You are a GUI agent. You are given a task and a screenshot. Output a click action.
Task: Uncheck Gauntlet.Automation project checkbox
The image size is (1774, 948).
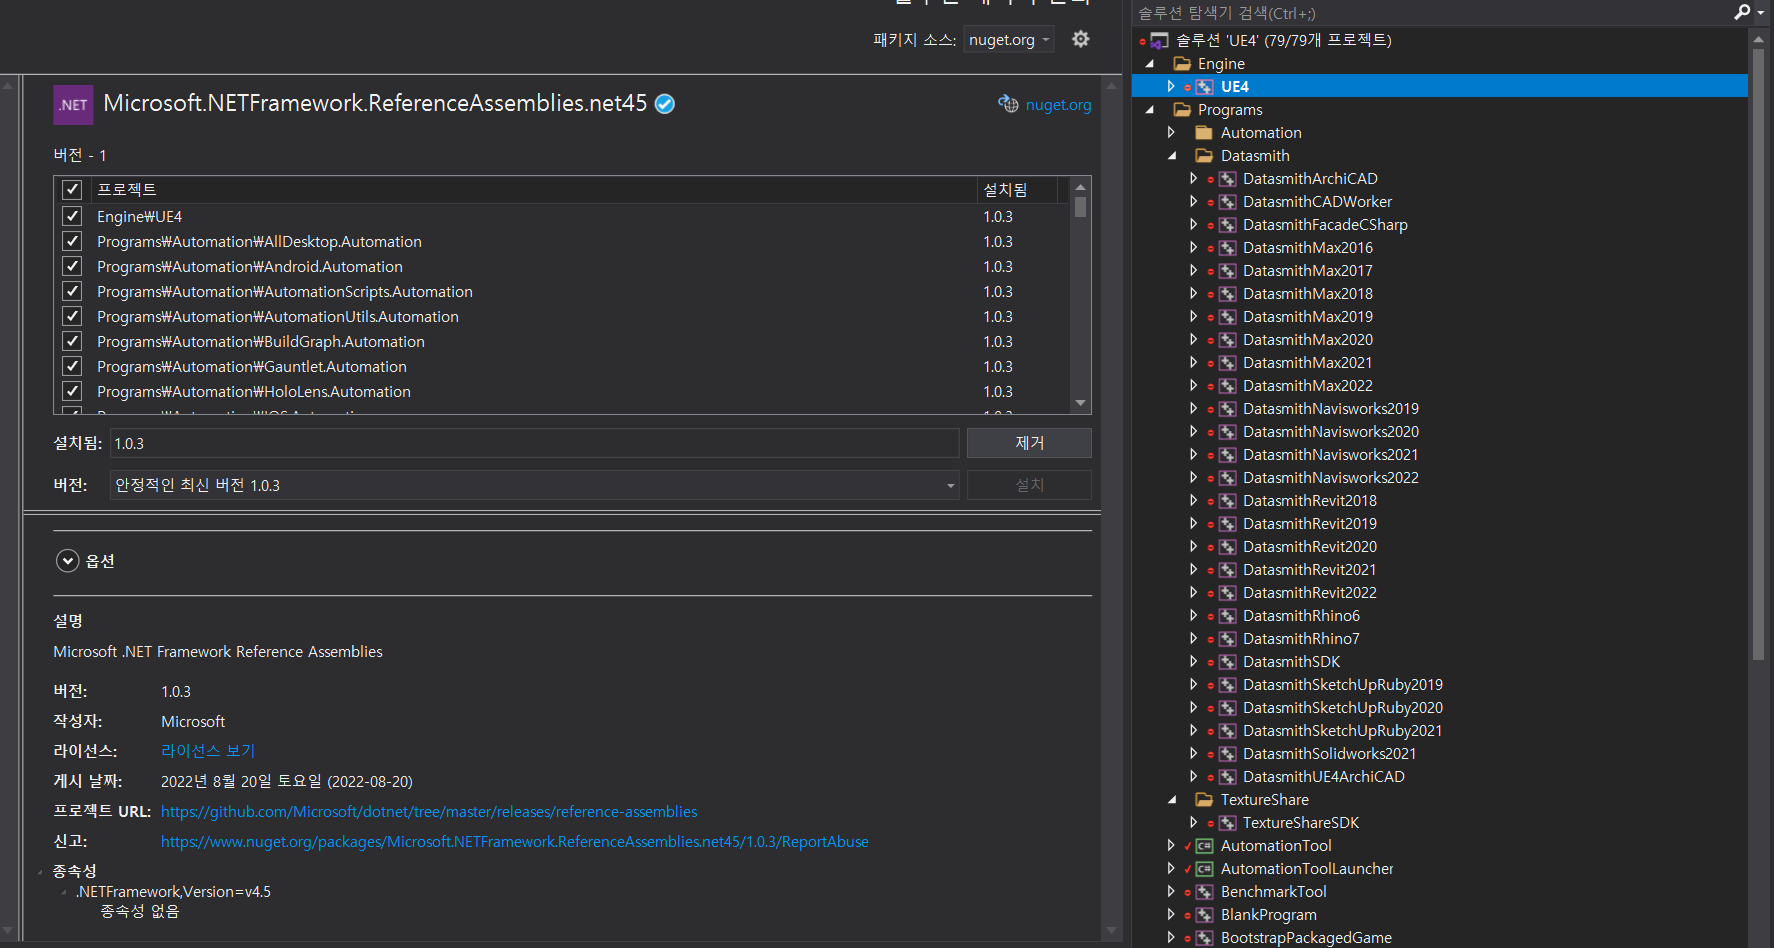[72, 366]
